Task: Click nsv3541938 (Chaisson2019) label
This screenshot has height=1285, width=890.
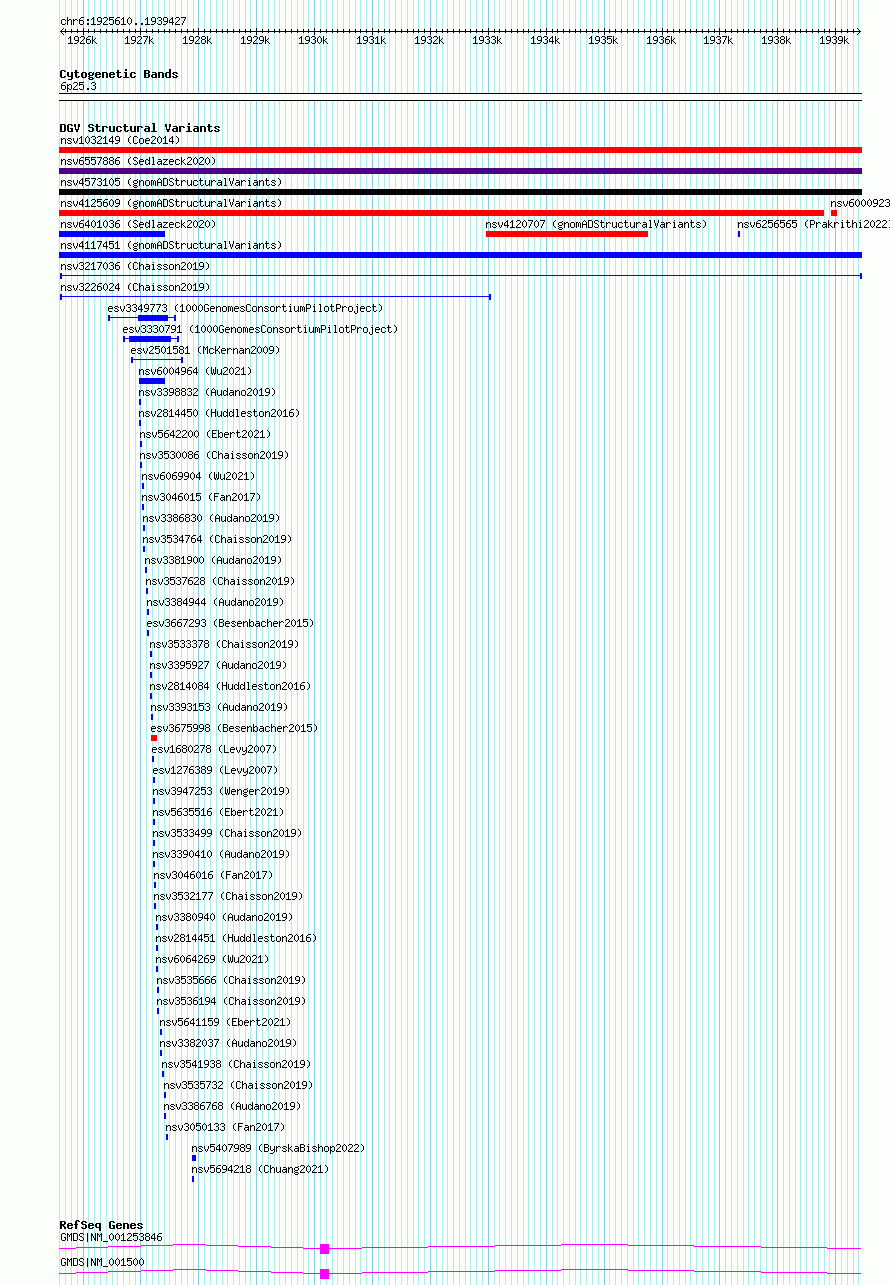Action: coord(236,1064)
